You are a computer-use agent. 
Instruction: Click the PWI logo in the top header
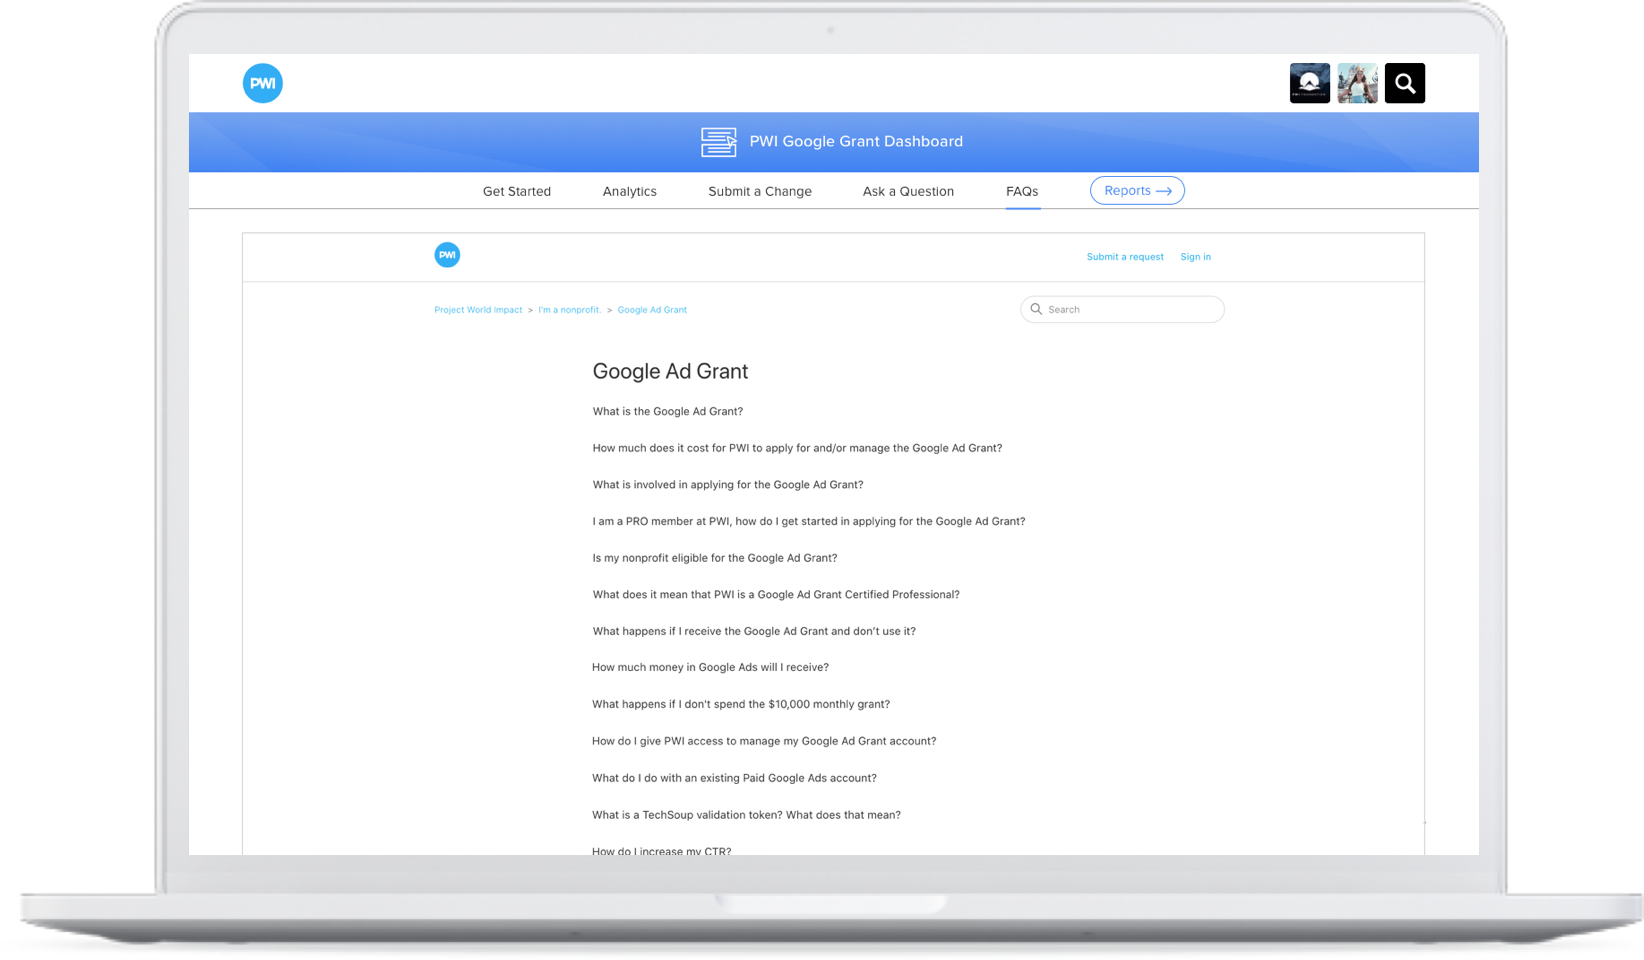(263, 83)
